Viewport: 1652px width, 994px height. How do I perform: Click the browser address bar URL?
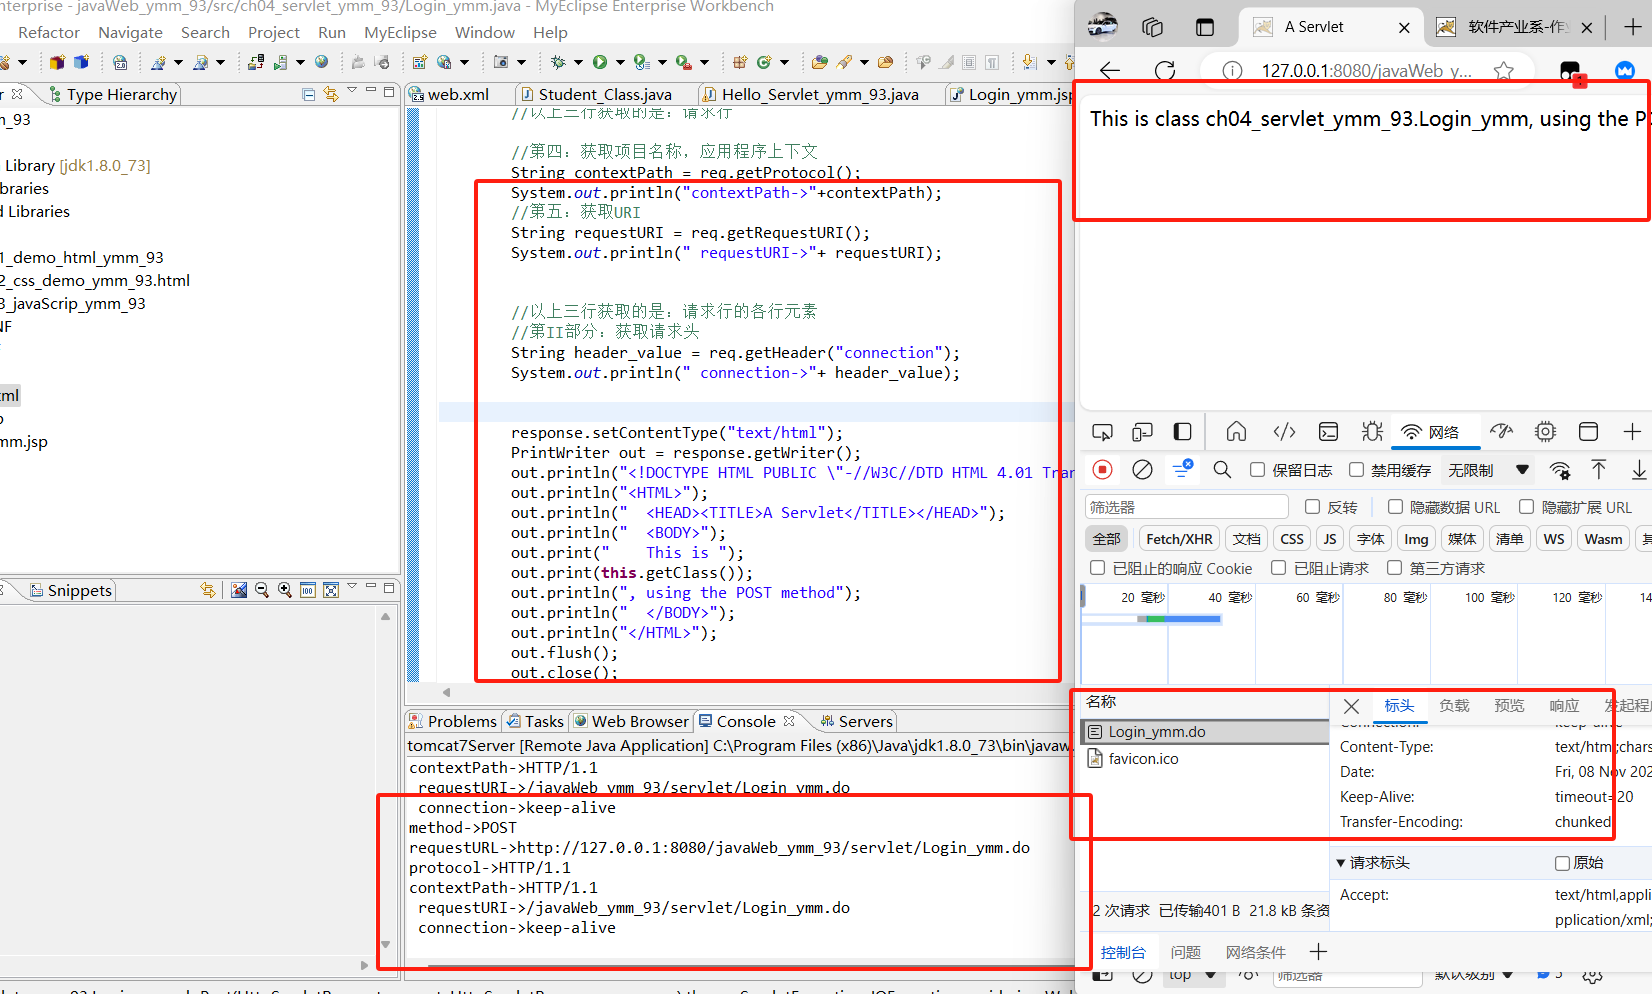click(x=1366, y=71)
